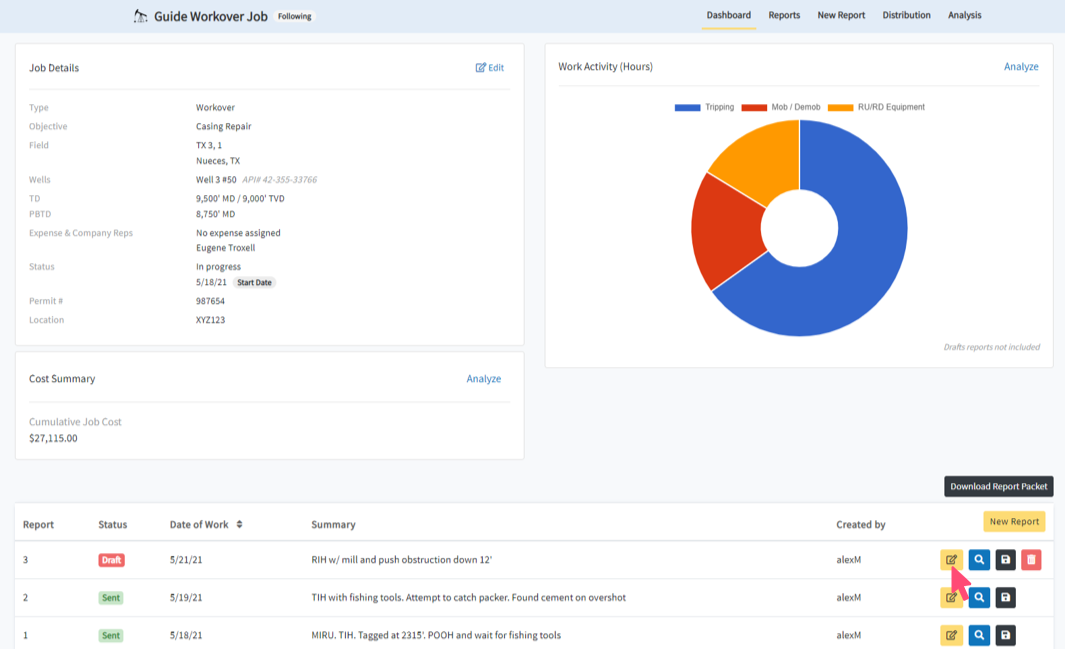This screenshot has width=1065, height=649.
Task: Toggle the Tripping legend swatch
Action: point(687,107)
